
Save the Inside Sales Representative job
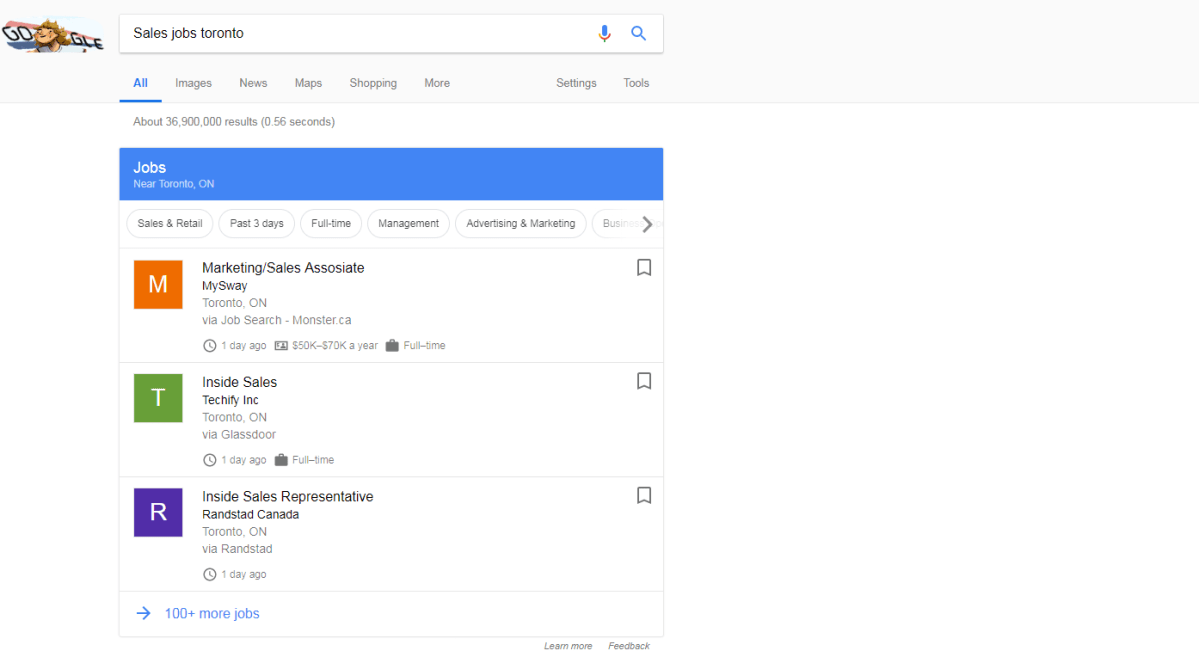644,496
